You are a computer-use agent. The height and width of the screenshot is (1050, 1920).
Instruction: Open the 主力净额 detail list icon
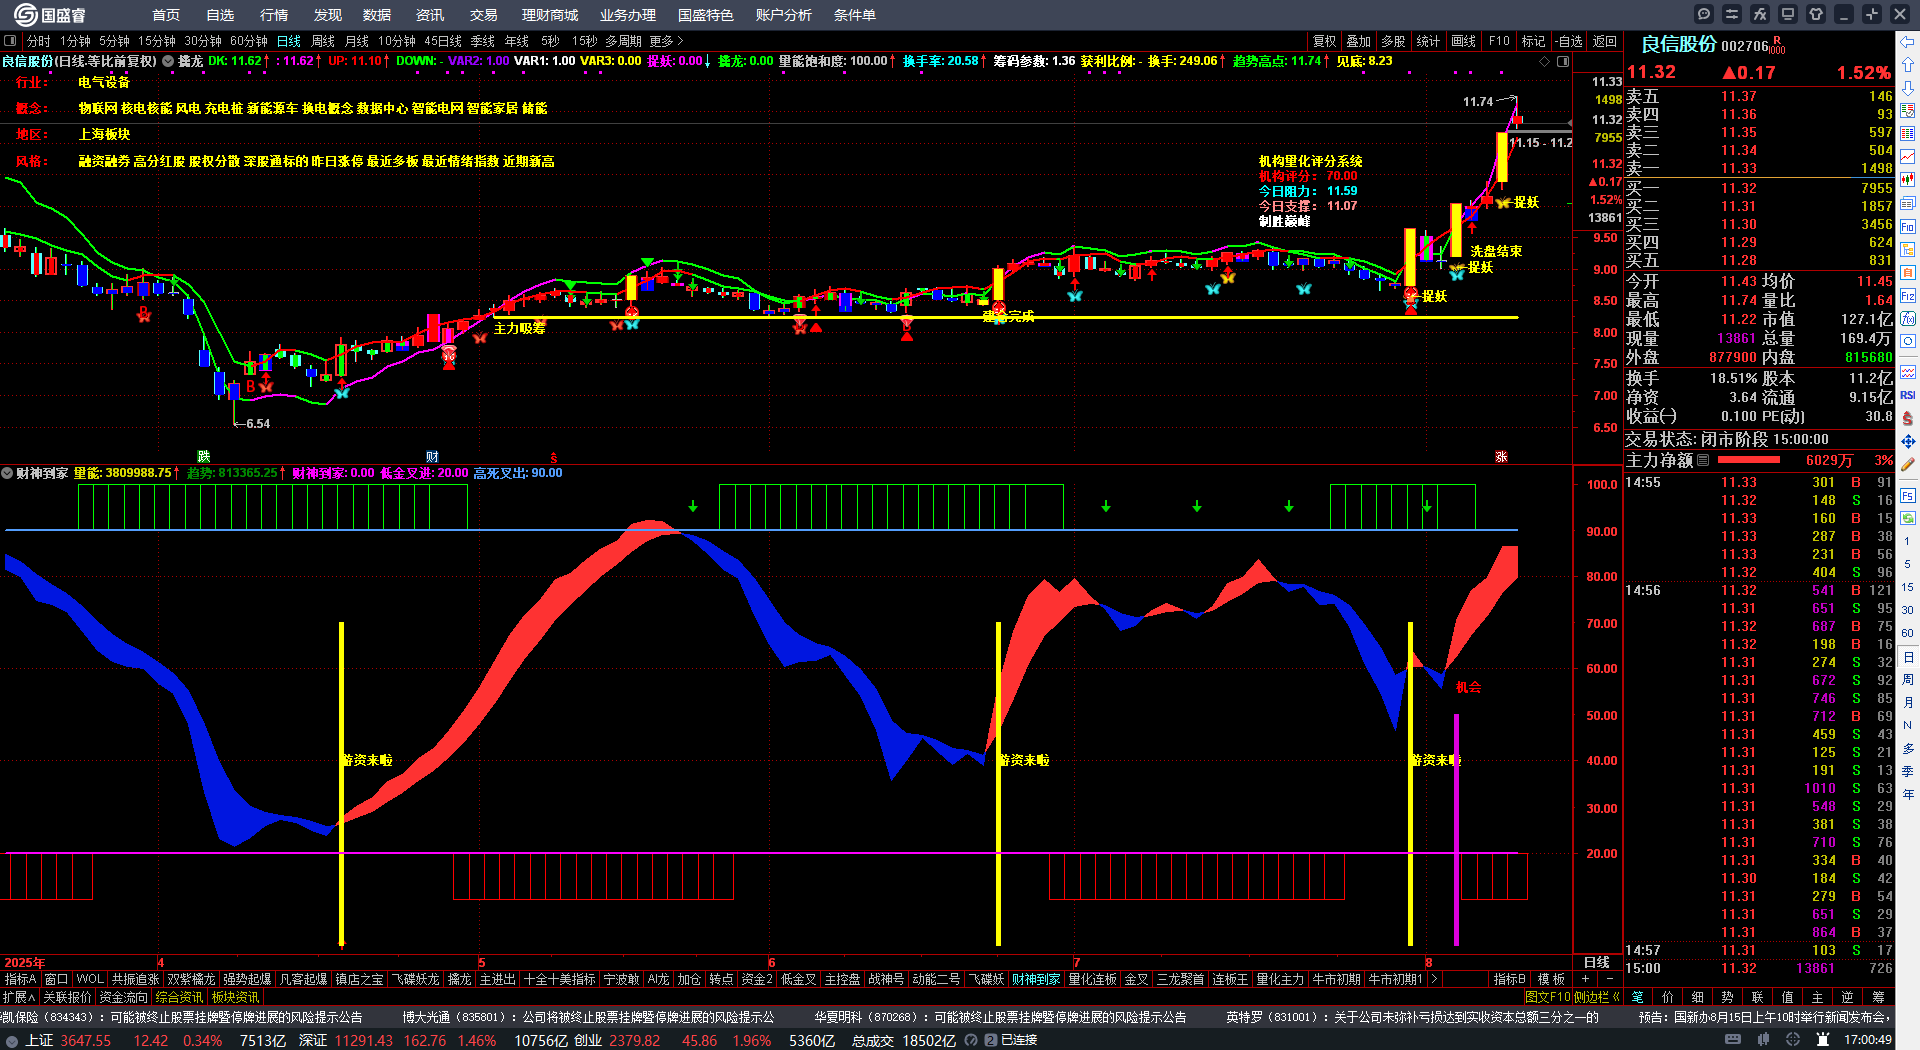pyautogui.click(x=1703, y=460)
